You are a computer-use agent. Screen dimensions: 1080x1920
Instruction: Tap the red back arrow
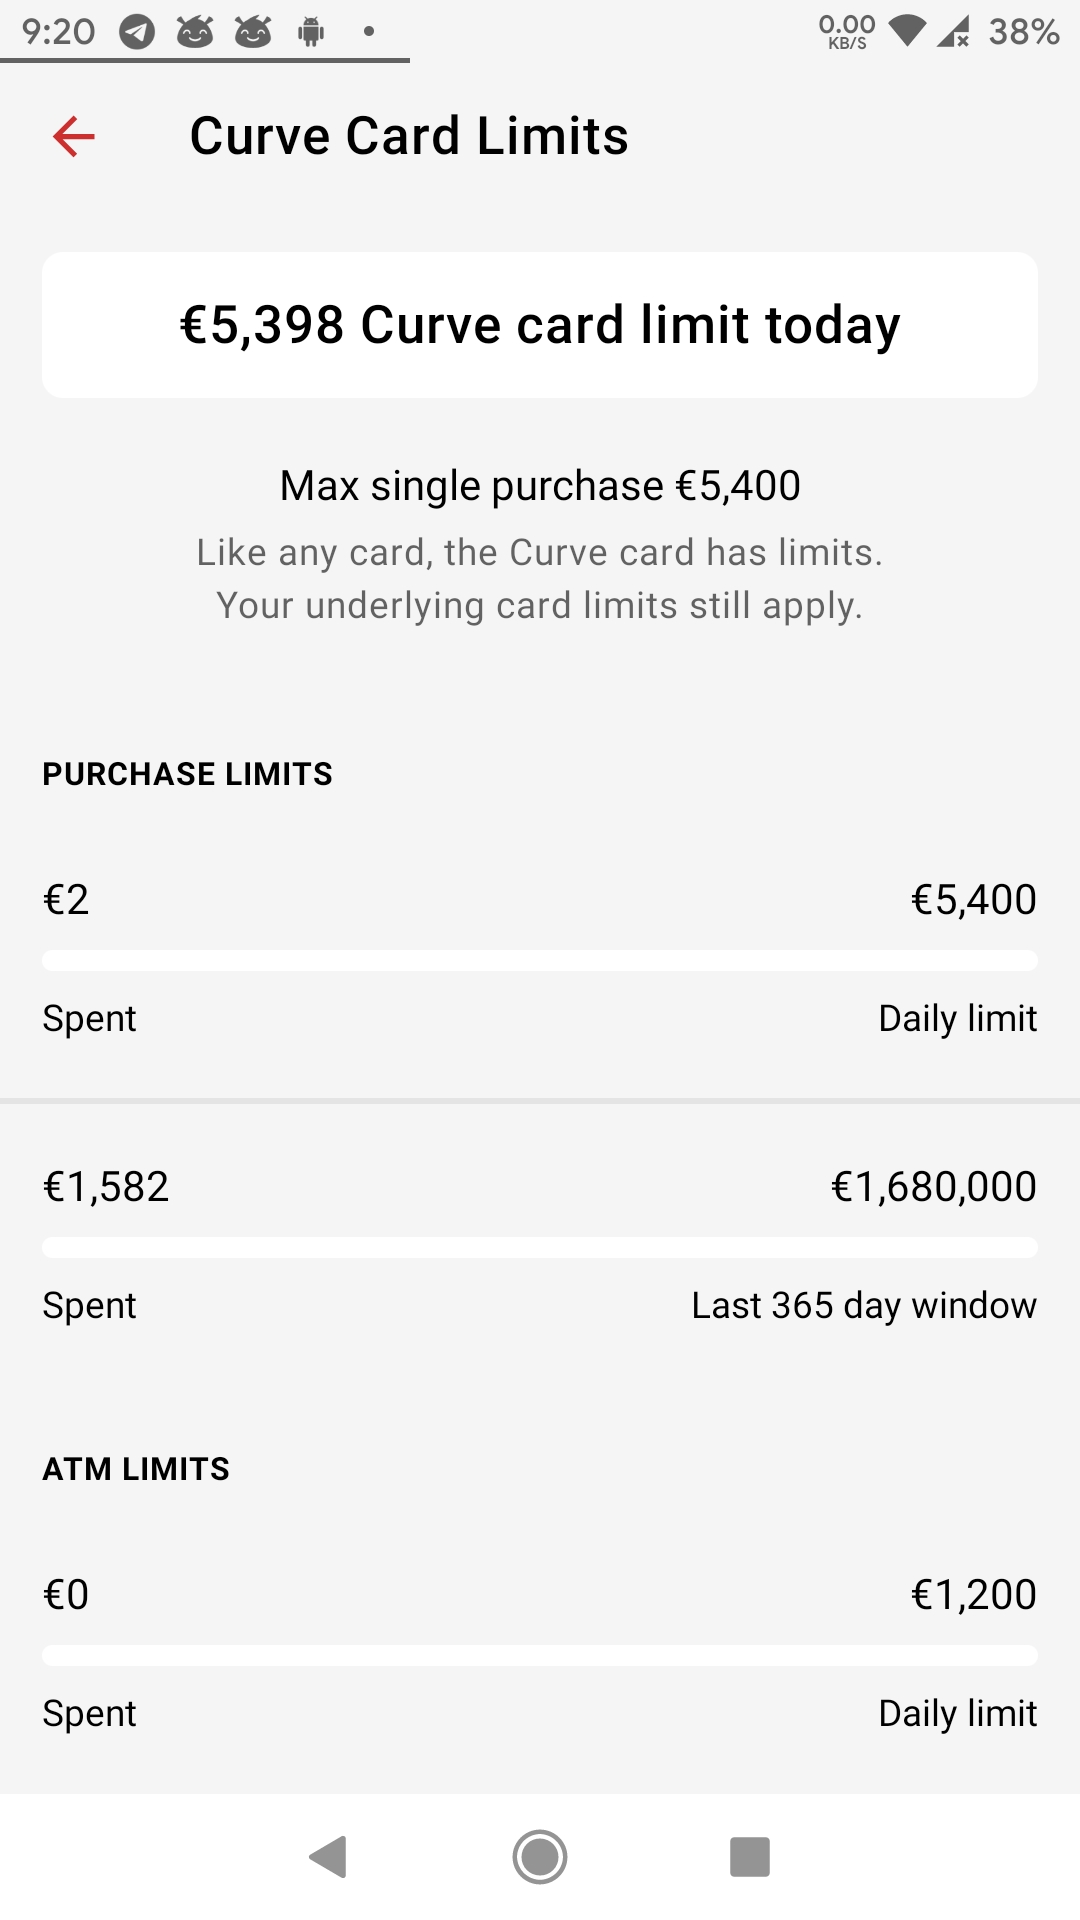pyautogui.click(x=74, y=136)
